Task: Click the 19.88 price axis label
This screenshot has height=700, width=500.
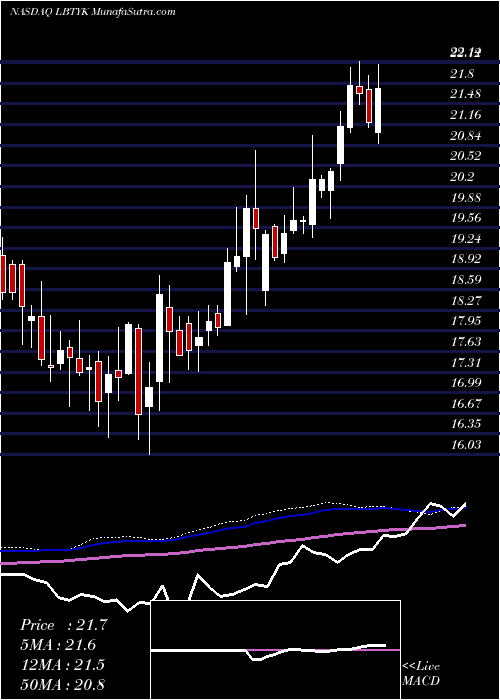Action: [x=466, y=197]
